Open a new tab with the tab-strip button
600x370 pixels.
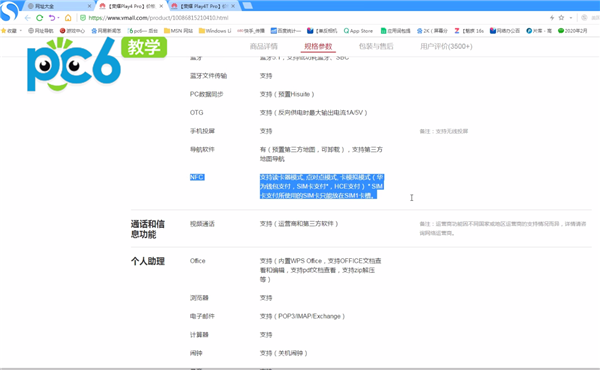click(x=248, y=5)
